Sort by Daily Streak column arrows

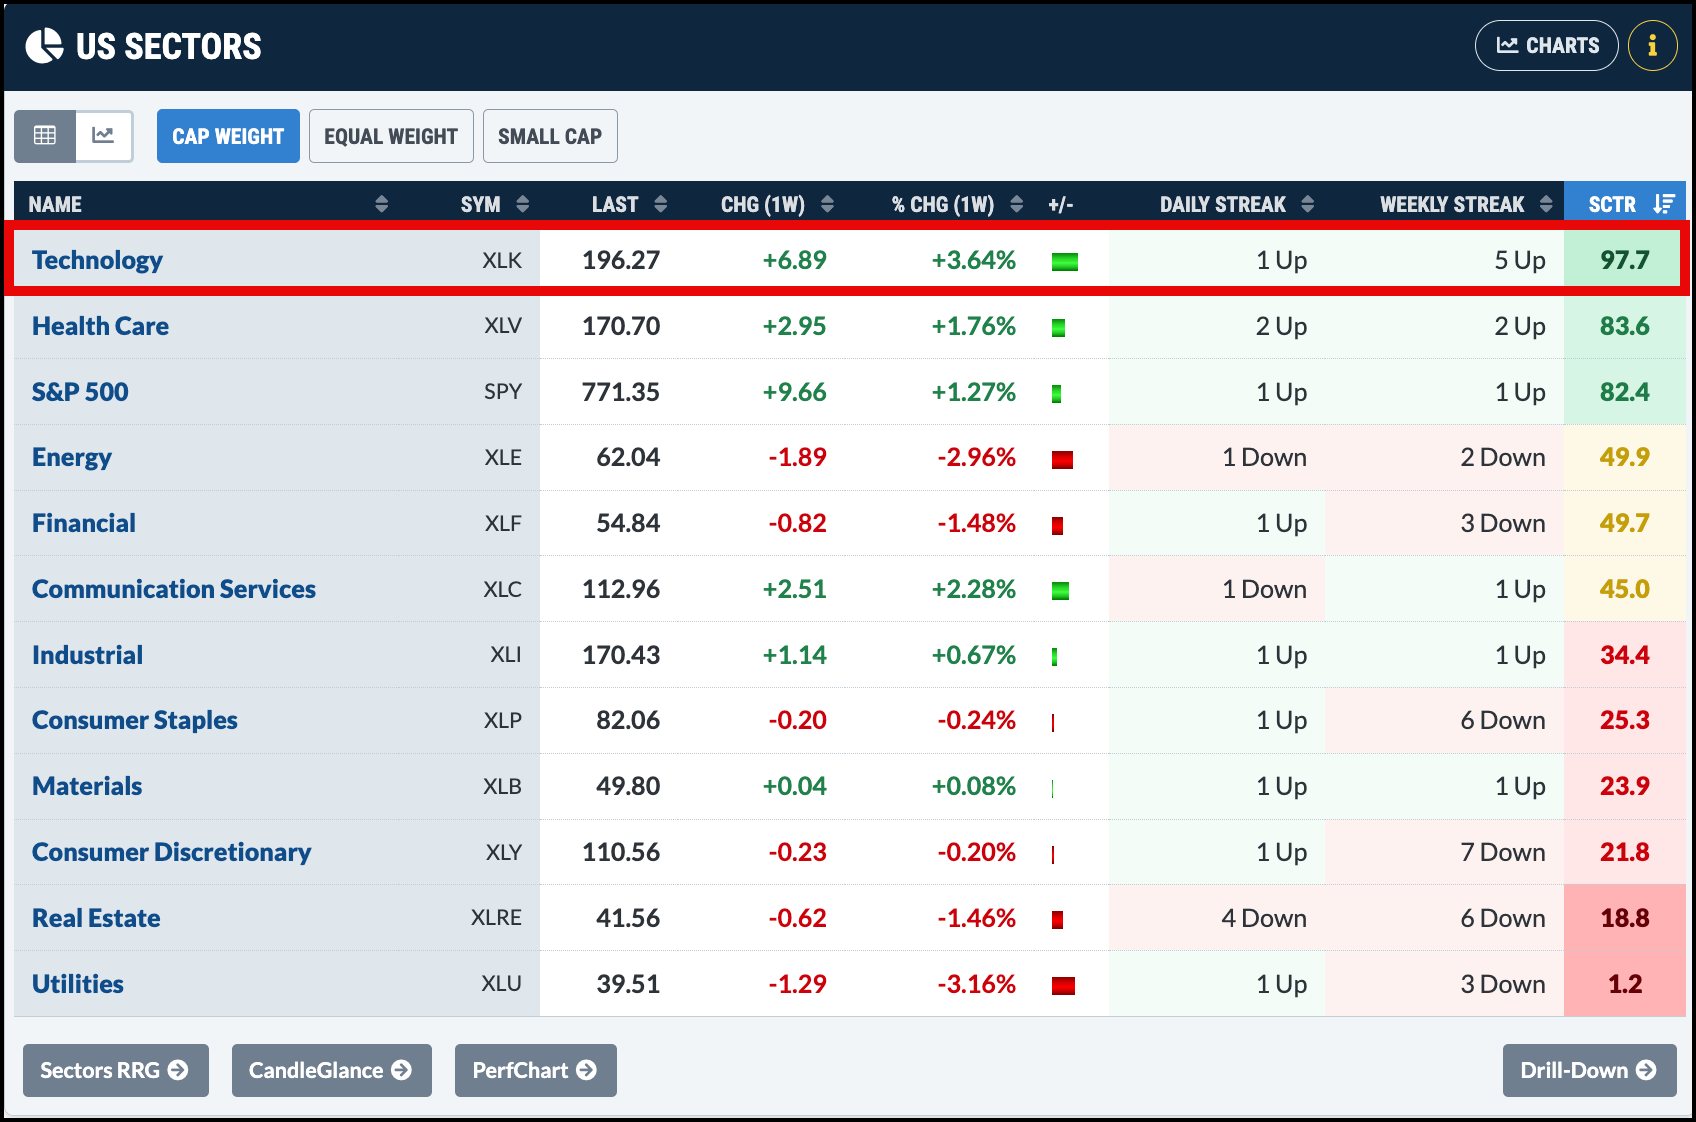pos(1307,204)
